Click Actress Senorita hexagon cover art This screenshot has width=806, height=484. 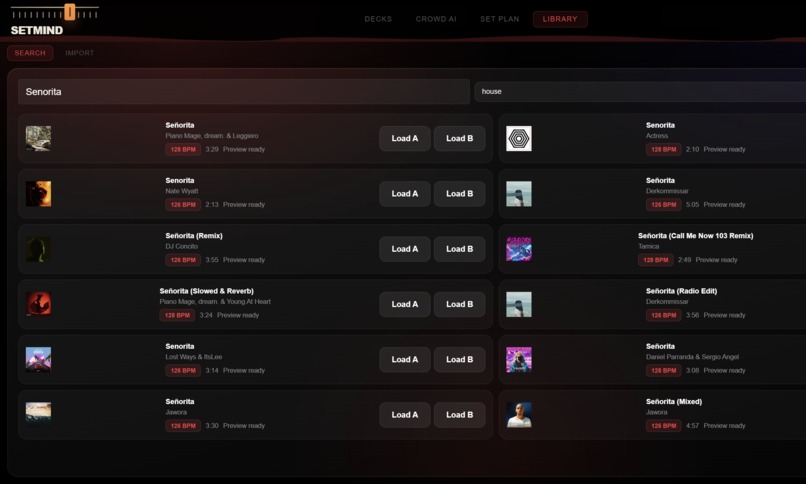point(519,138)
